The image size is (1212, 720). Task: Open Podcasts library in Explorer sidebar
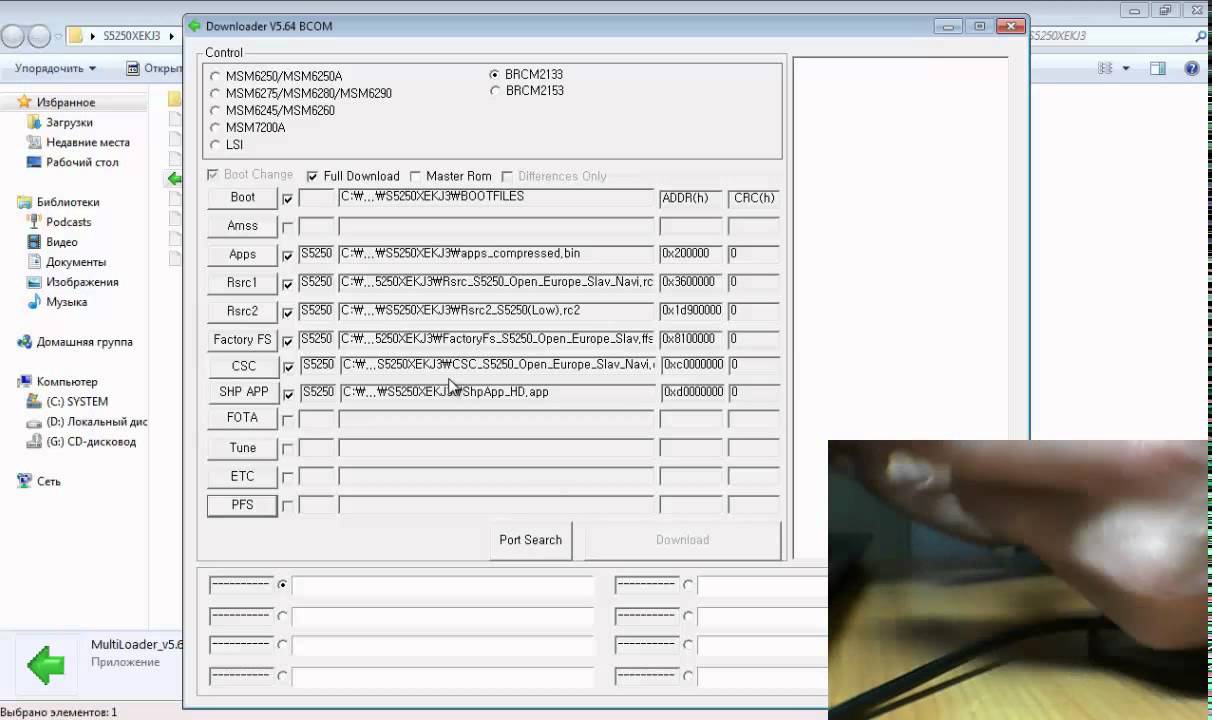pyautogui.click(x=68, y=222)
